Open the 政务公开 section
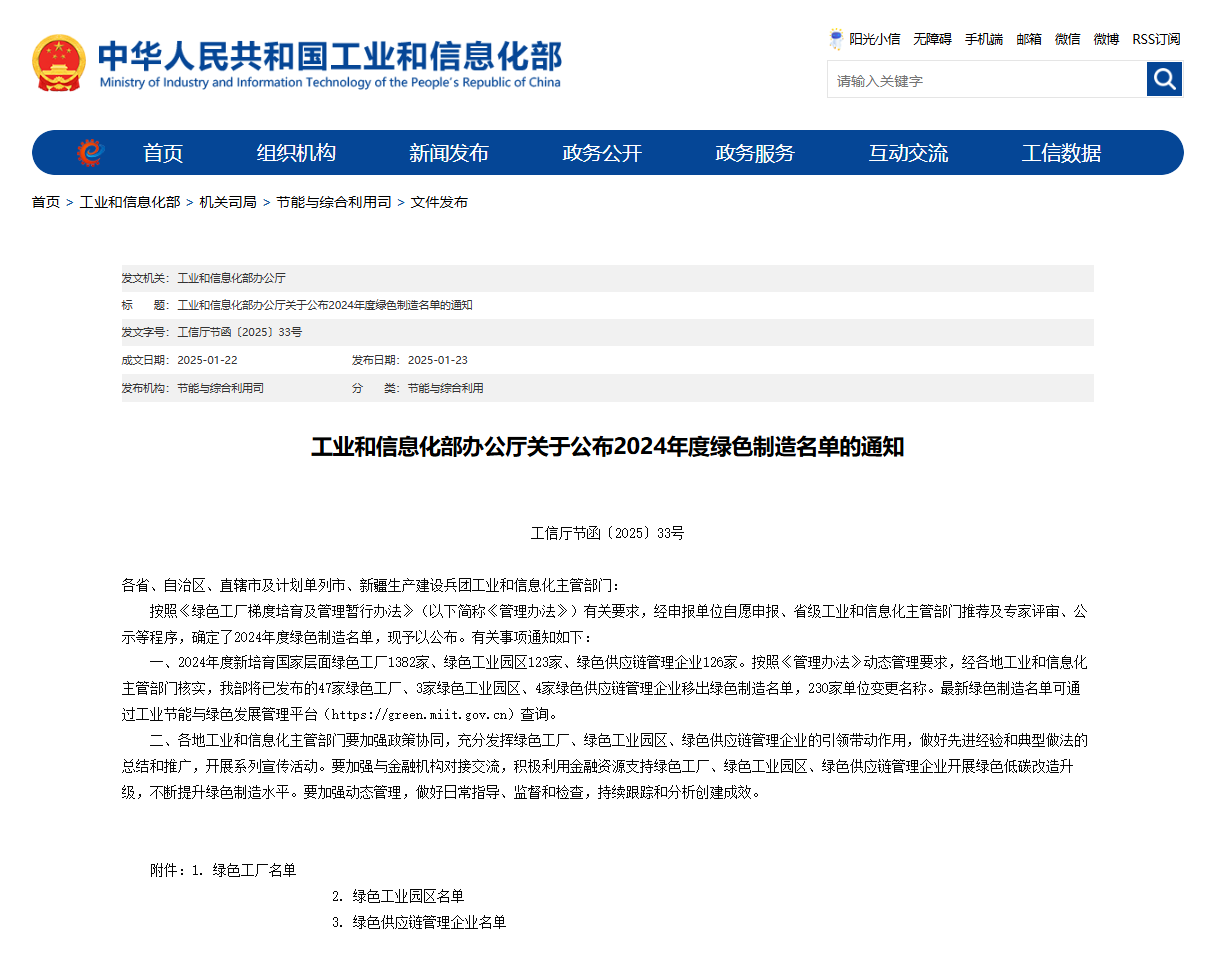This screenshot has height=954, width=1207. pyautogui.click(x=602, y=152)
